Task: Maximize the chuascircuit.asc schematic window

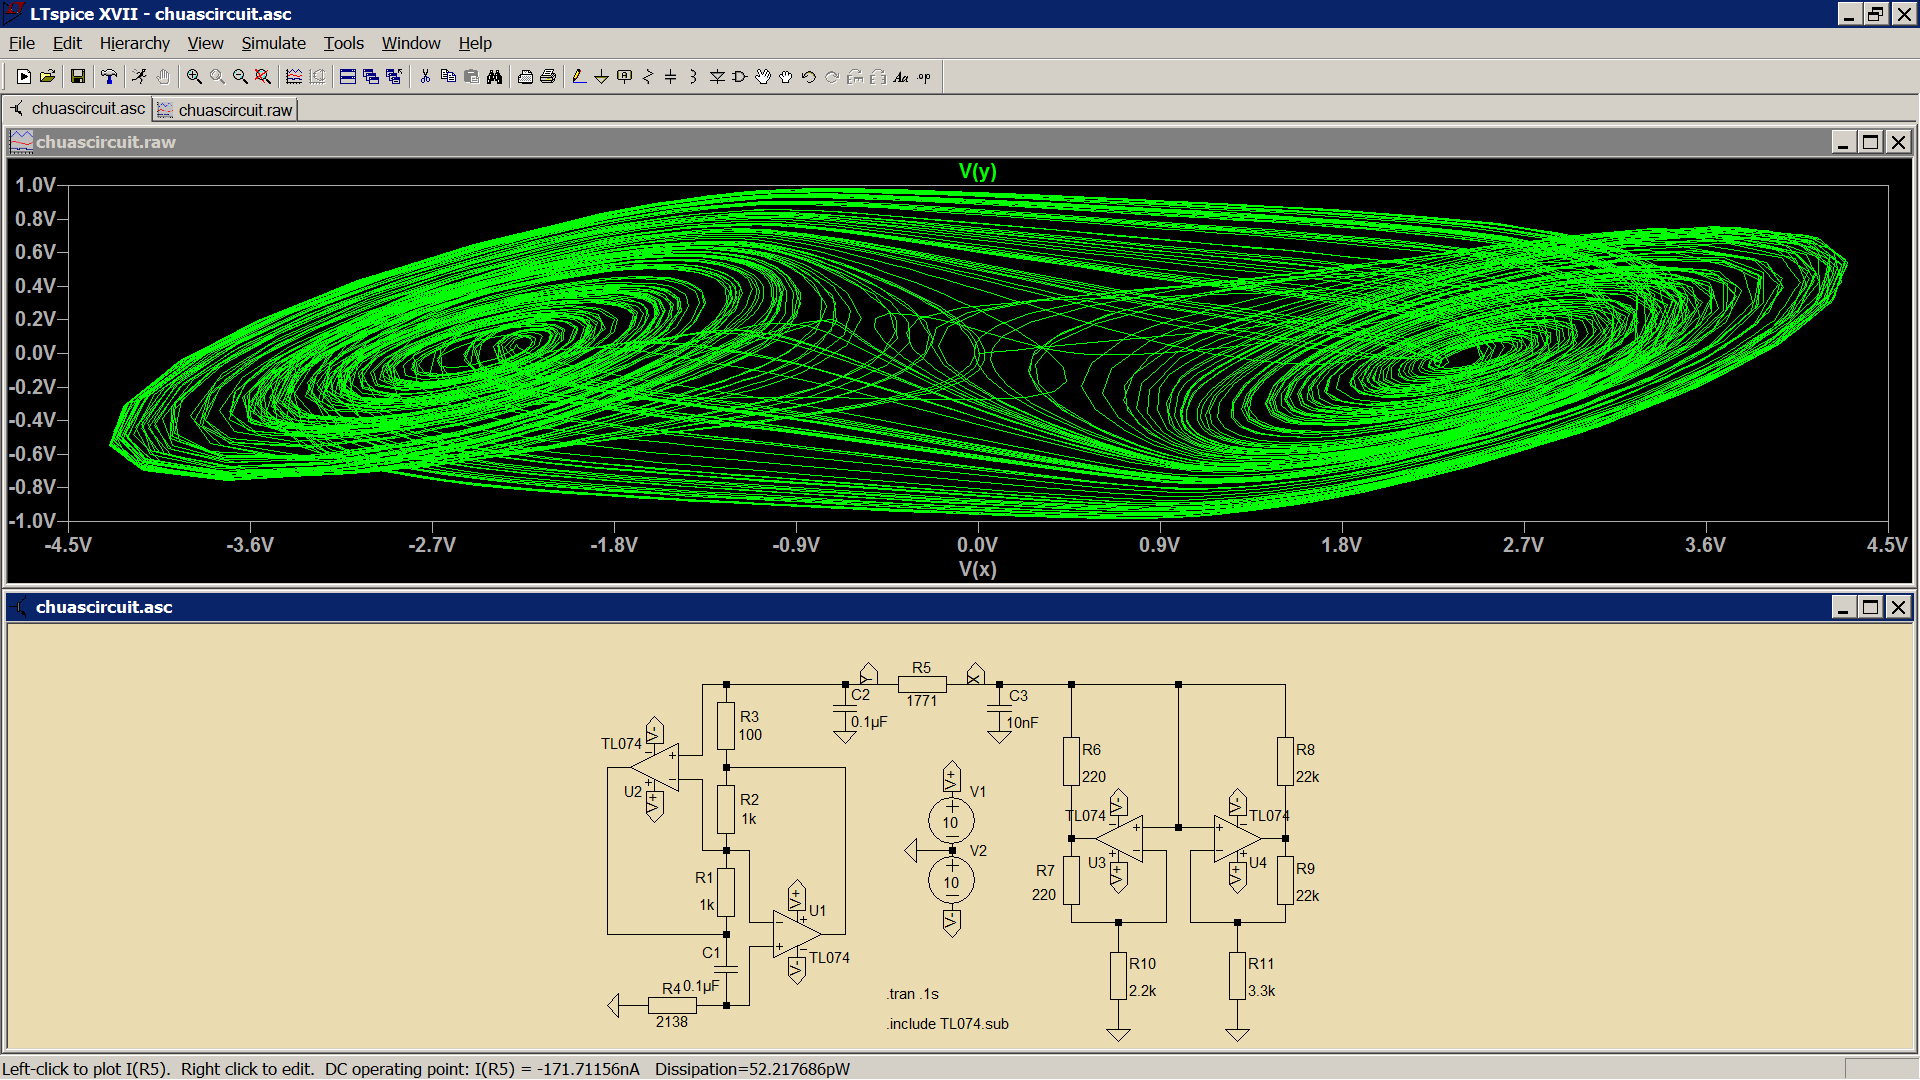Action: pos(1870,607)
